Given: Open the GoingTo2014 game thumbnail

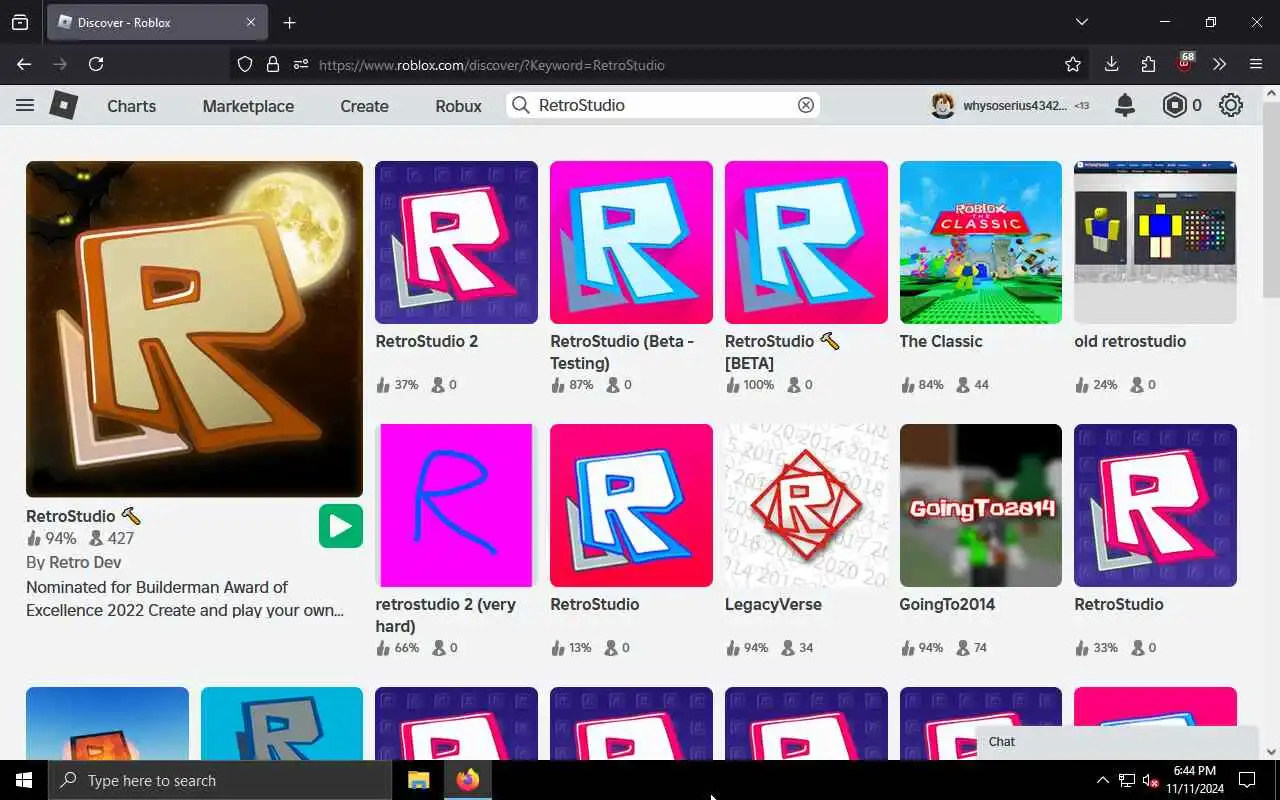Looking at the screenshot, I should pyautogui.click(x=981, y=505).
